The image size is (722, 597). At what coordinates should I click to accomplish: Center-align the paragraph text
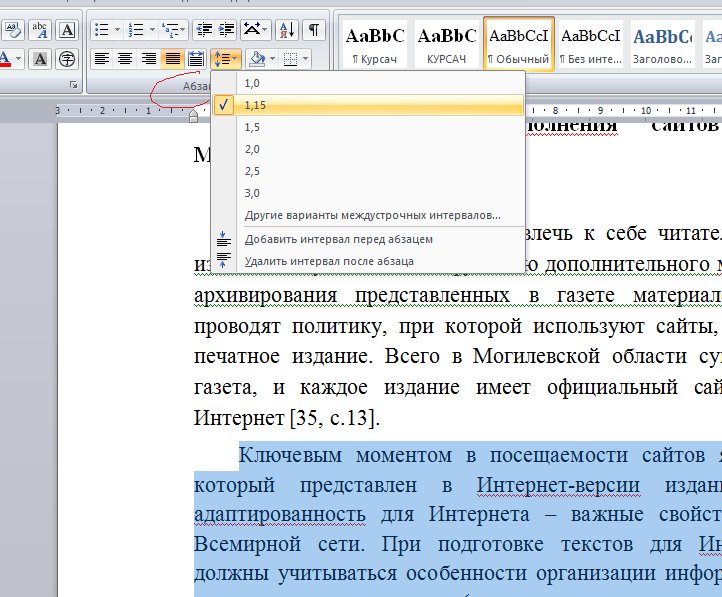[x=125, y=59]
